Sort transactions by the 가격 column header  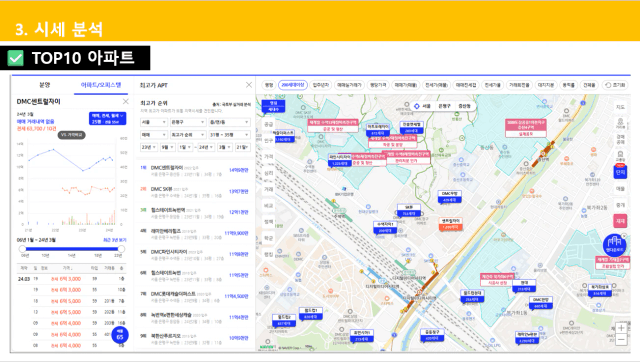(67, 268)
